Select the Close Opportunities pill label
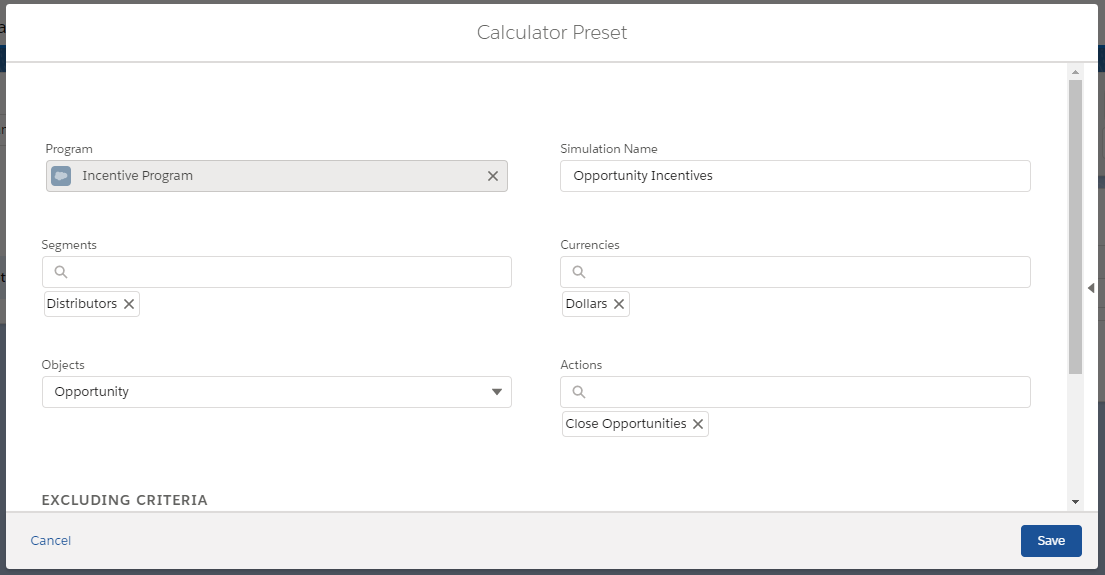Viewport: 1105px width, 575px height. [626, 423]
